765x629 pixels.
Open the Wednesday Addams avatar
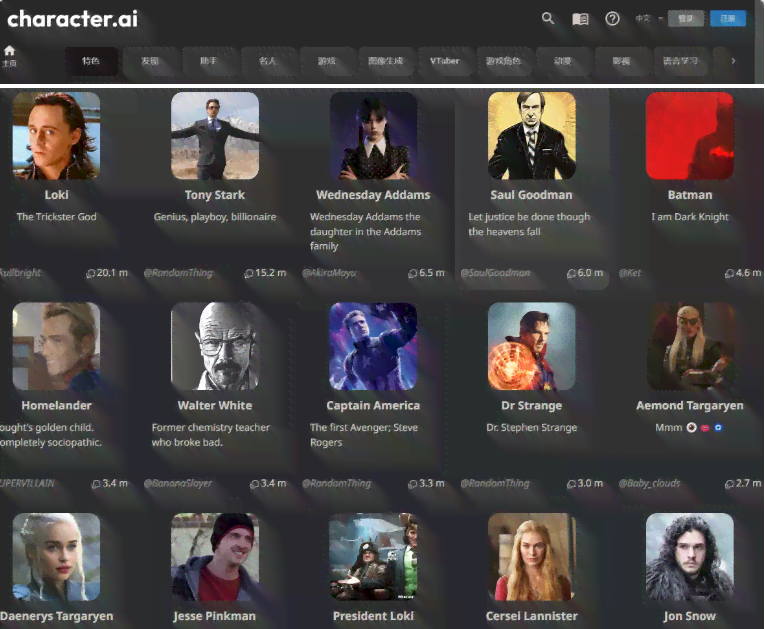373,136
